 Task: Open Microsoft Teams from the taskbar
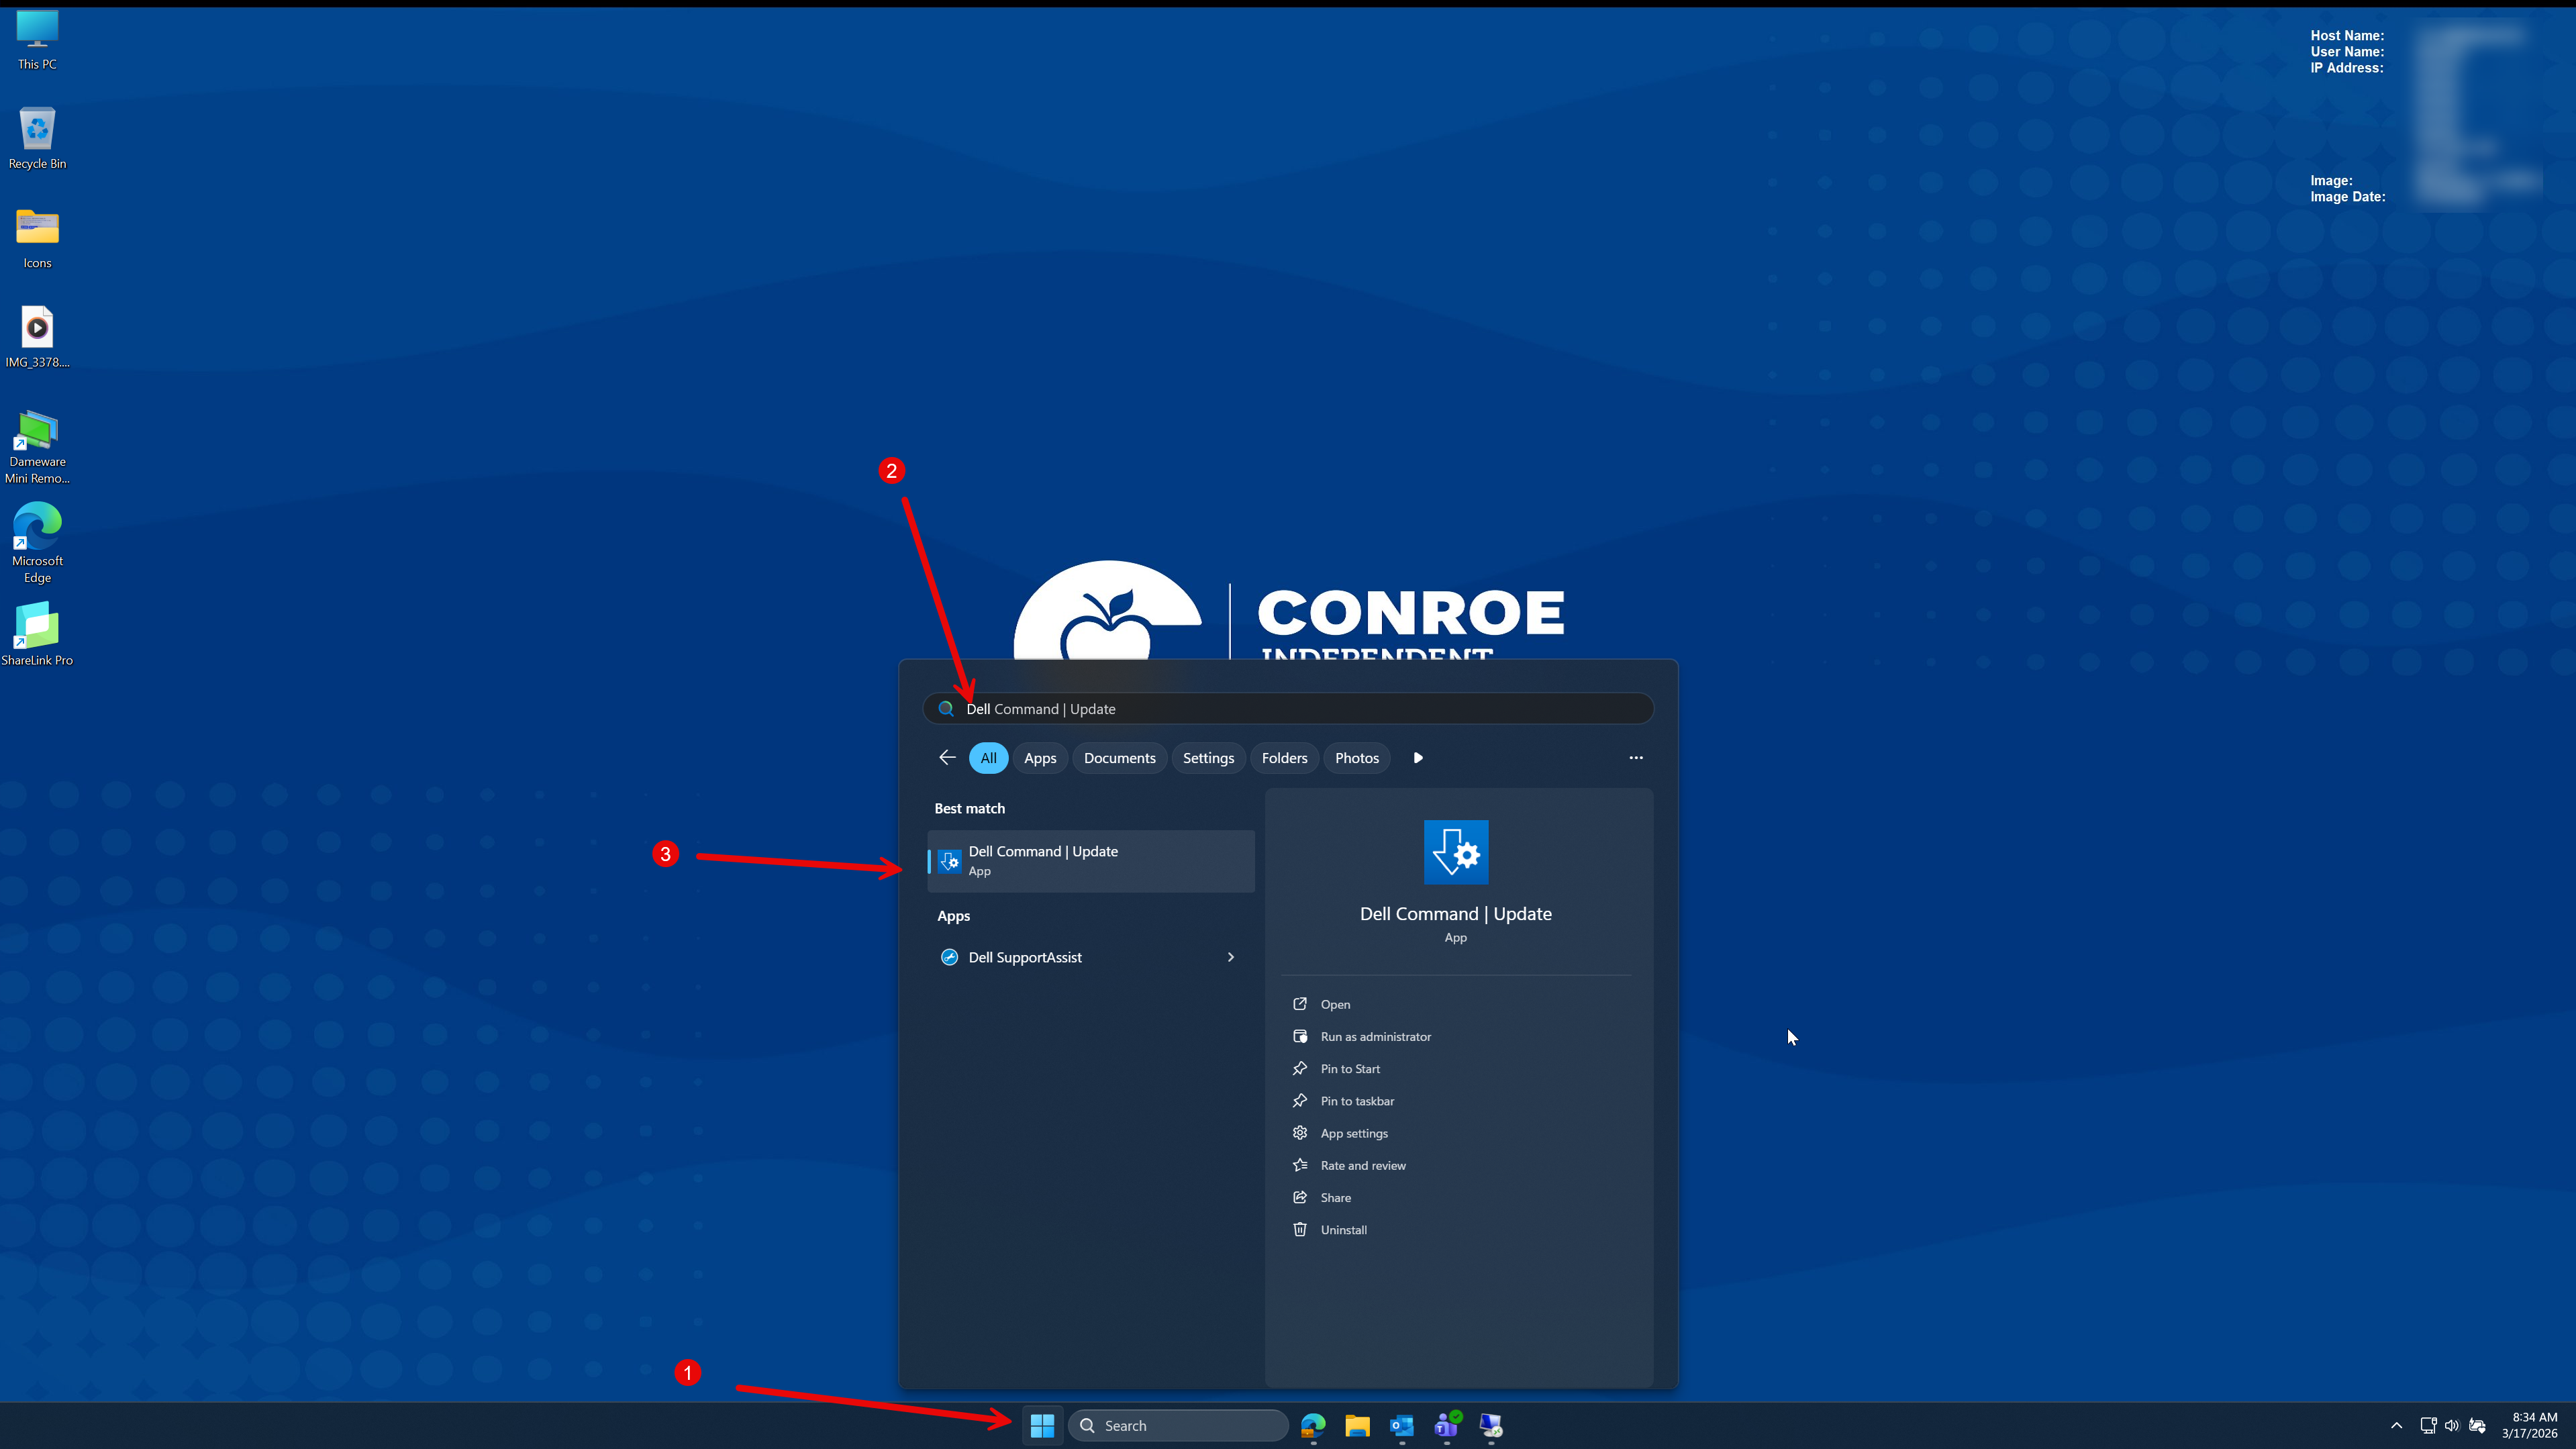tap(1446, 1425)
